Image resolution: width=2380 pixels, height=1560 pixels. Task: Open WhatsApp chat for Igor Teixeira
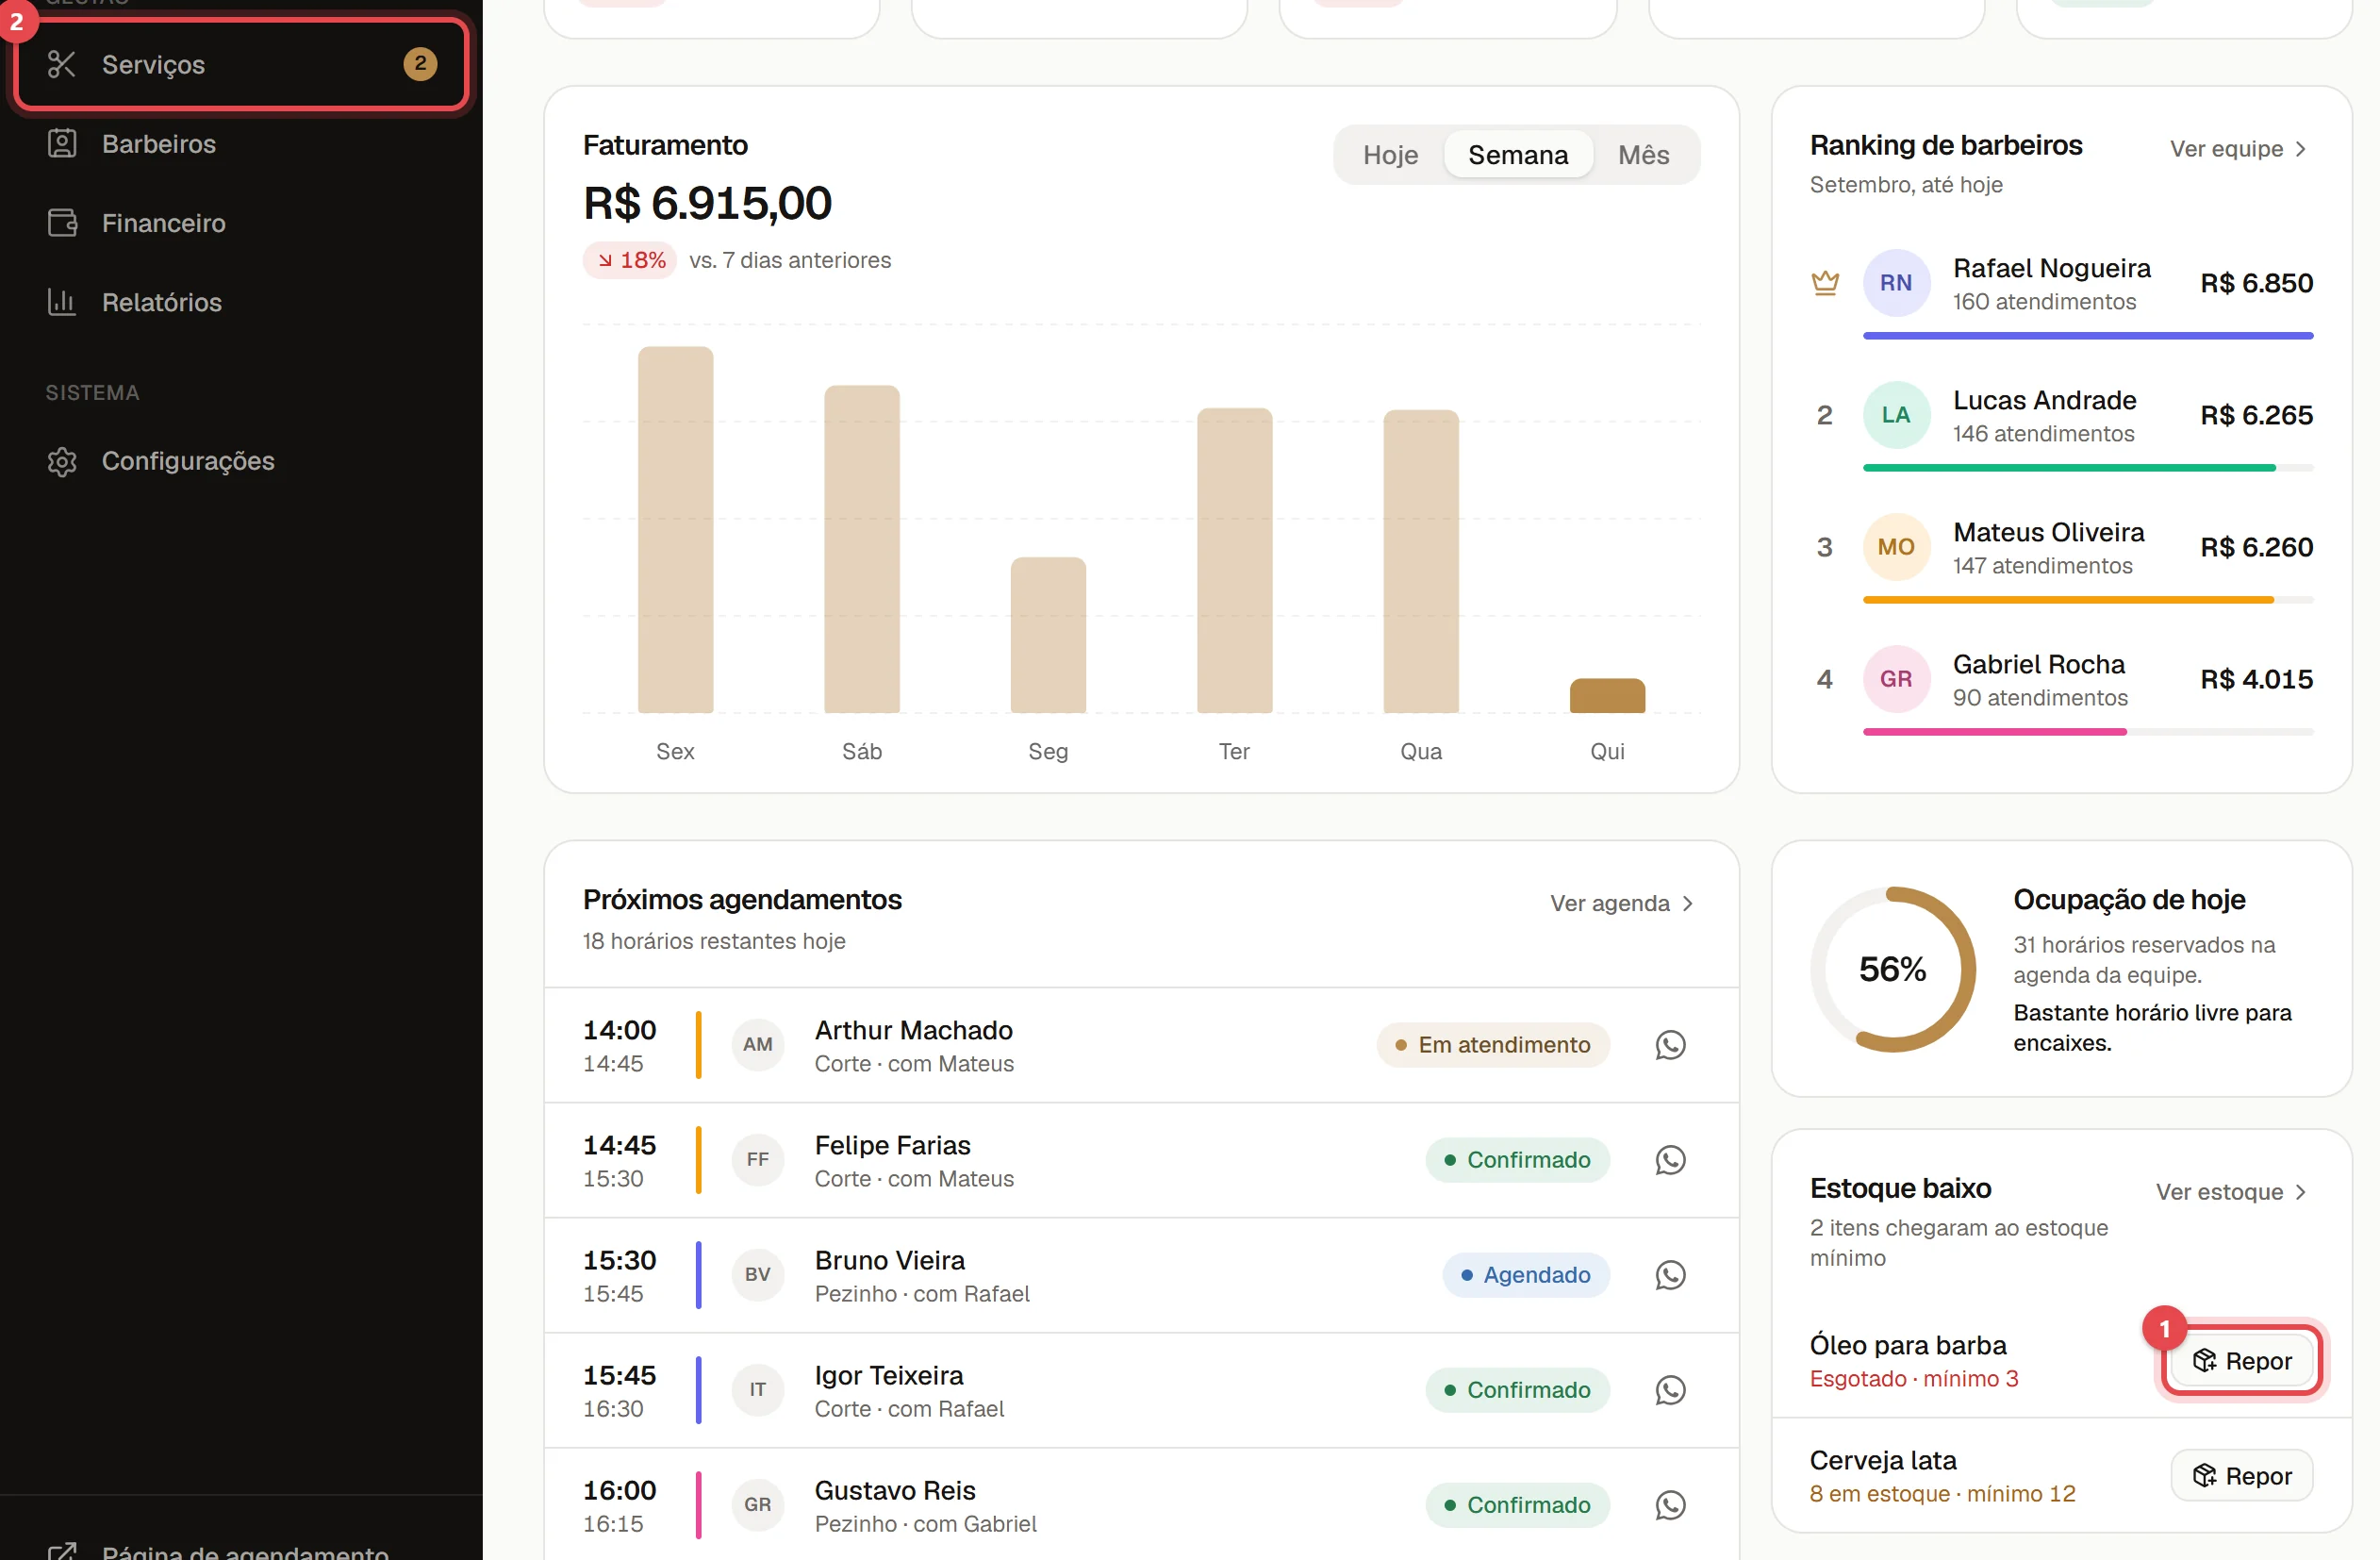(1670, 1390)
